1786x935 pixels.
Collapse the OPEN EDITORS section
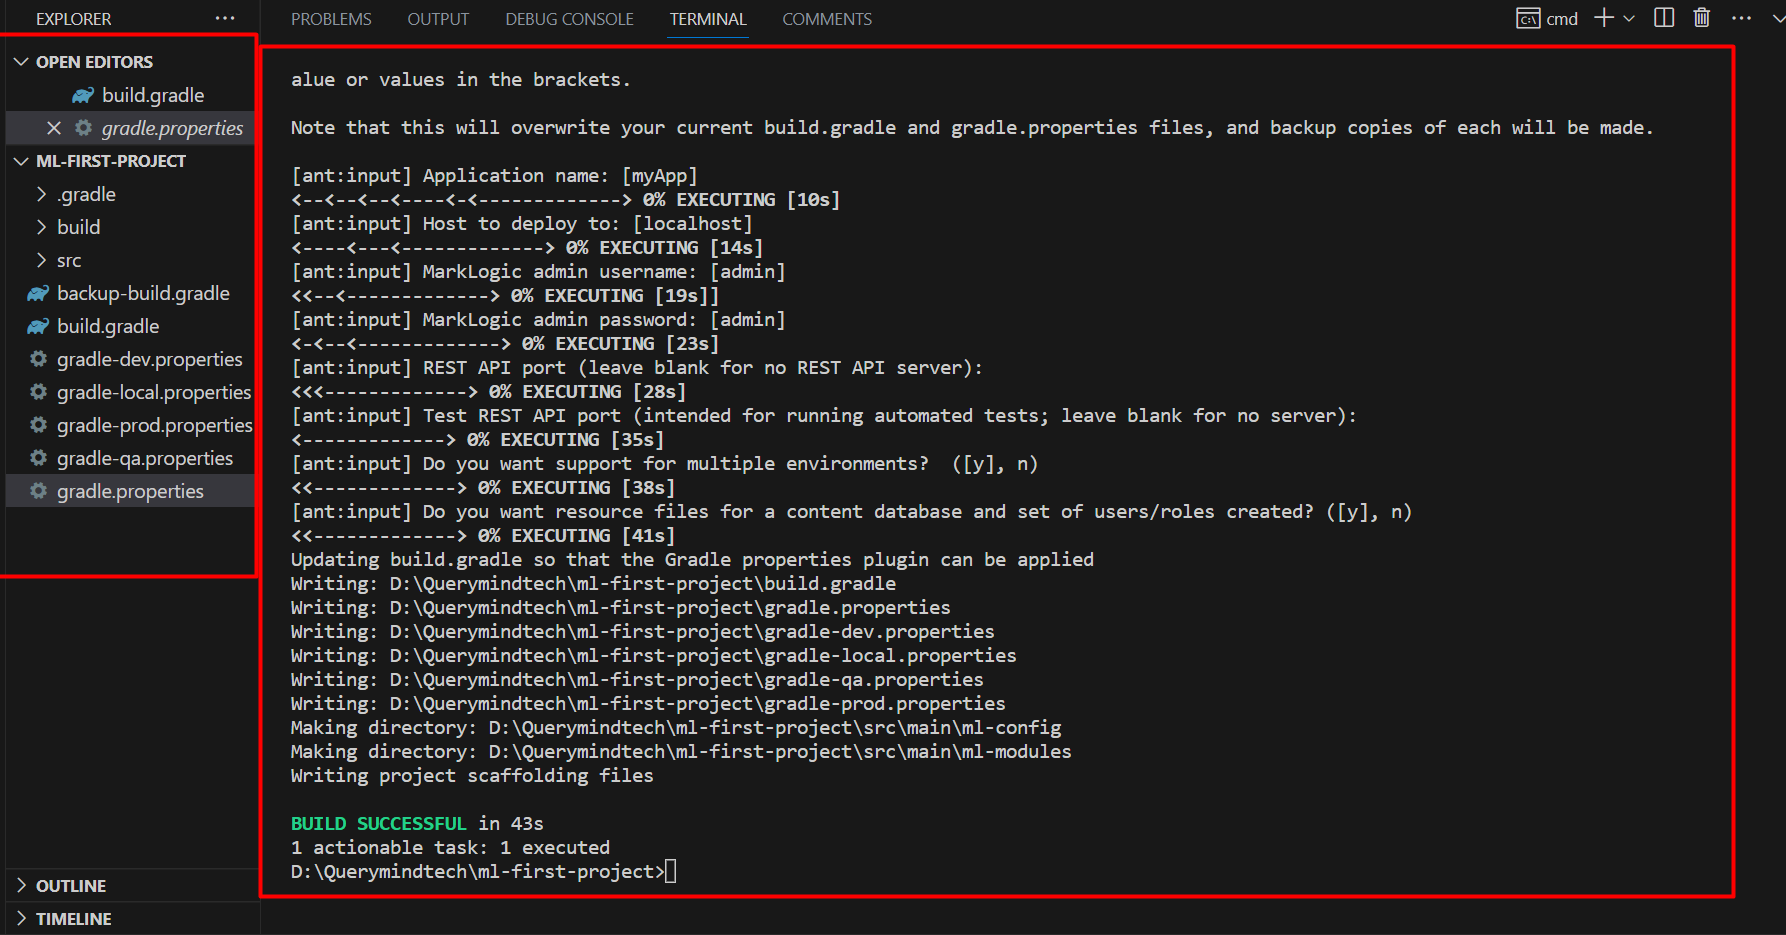[21, 61]
